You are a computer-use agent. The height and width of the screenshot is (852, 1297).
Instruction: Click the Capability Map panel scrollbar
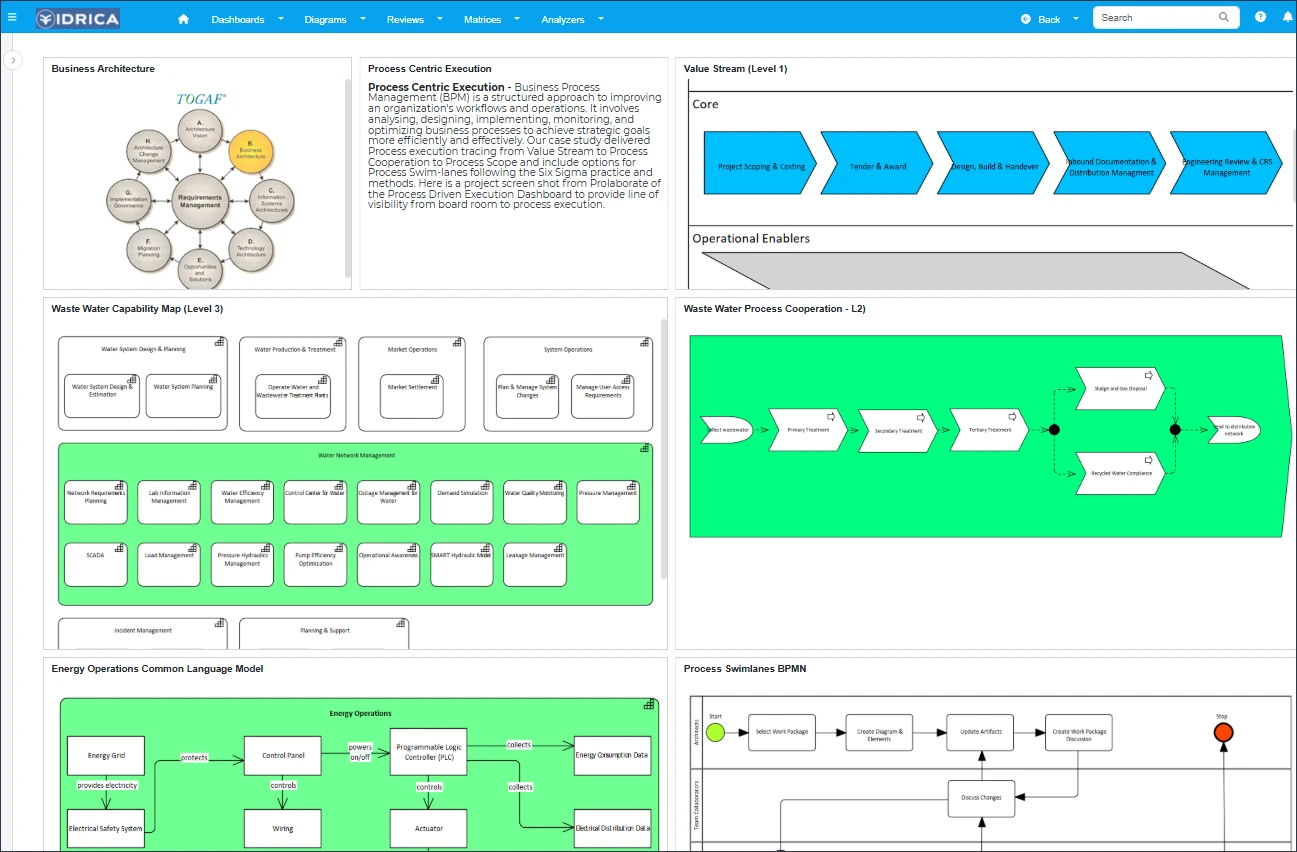click(664, 450)
